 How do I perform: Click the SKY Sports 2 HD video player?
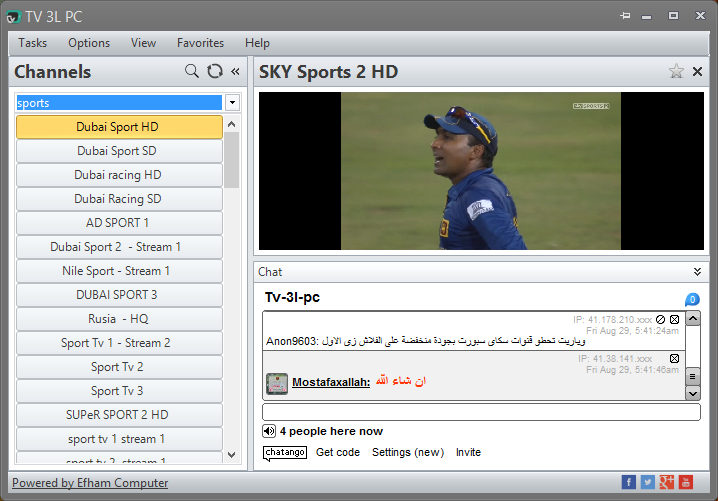tap(481, 171)
